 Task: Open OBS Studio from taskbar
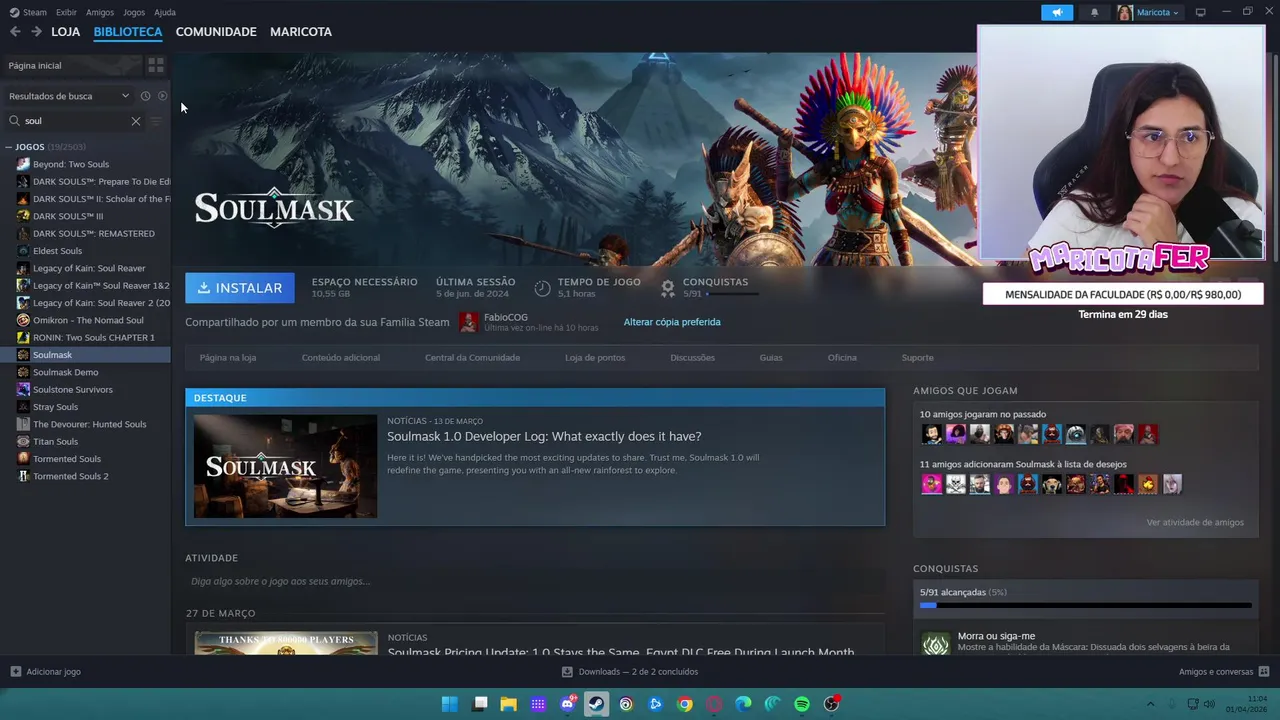point(831,704)
